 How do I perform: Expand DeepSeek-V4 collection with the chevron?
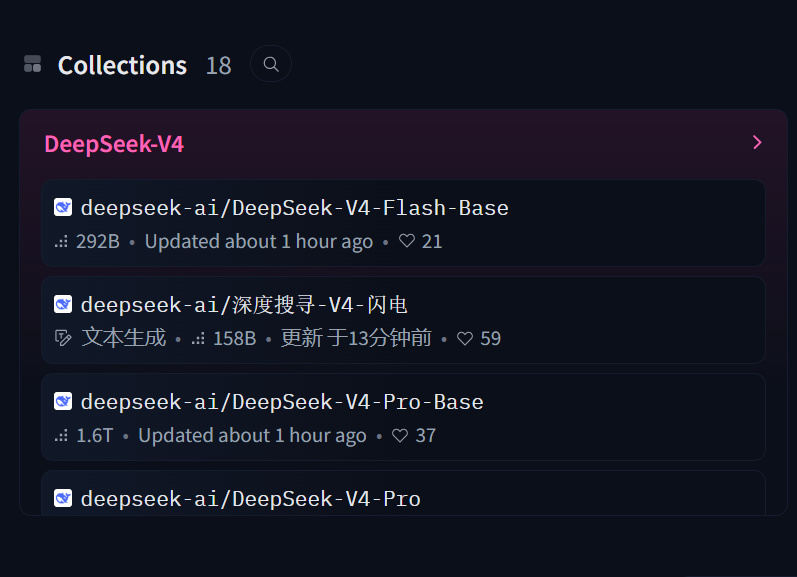(757, 142)
